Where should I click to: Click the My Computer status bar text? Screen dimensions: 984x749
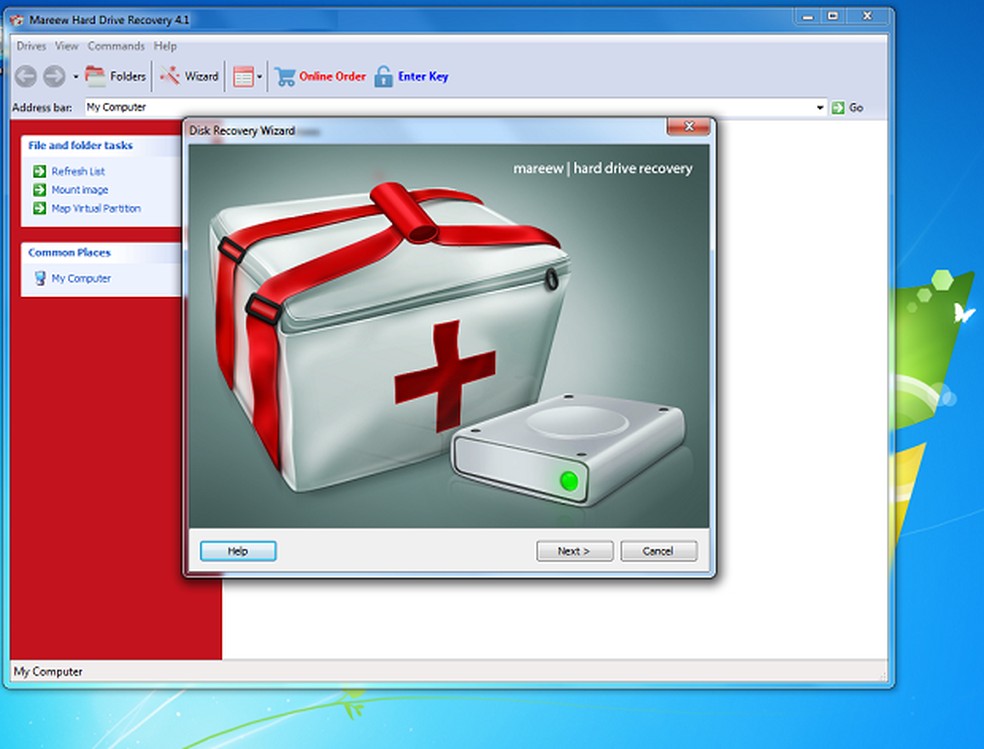[x=48, y=671]
